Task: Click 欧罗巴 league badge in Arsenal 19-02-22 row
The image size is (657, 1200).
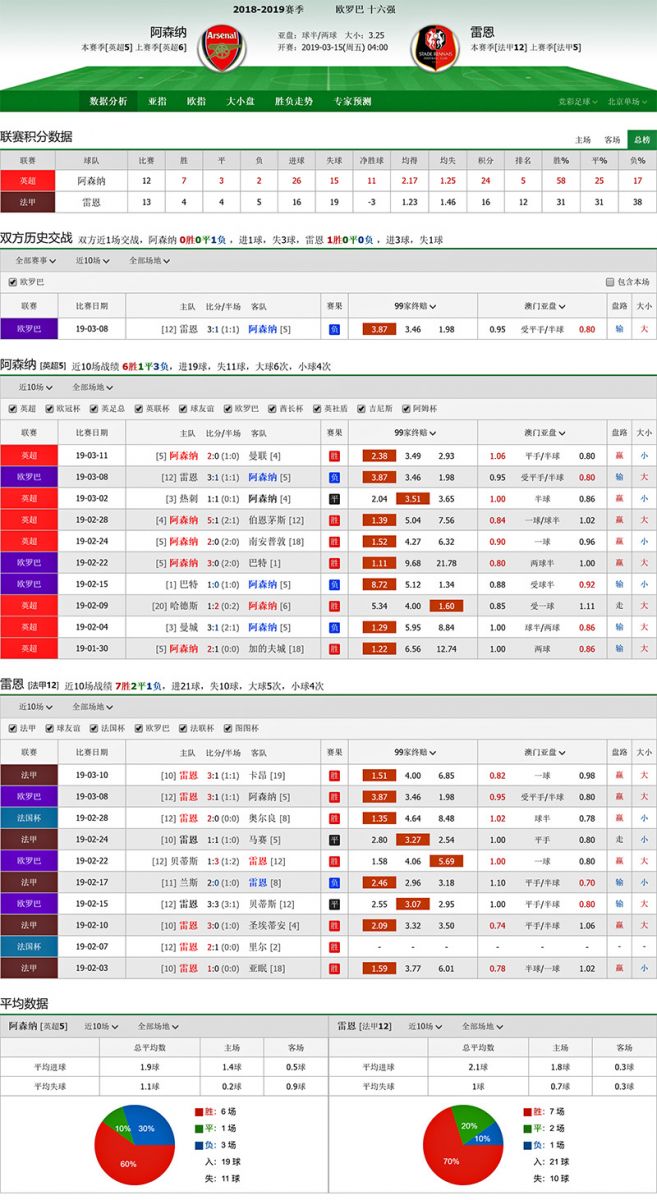Action: coord(29,563)
